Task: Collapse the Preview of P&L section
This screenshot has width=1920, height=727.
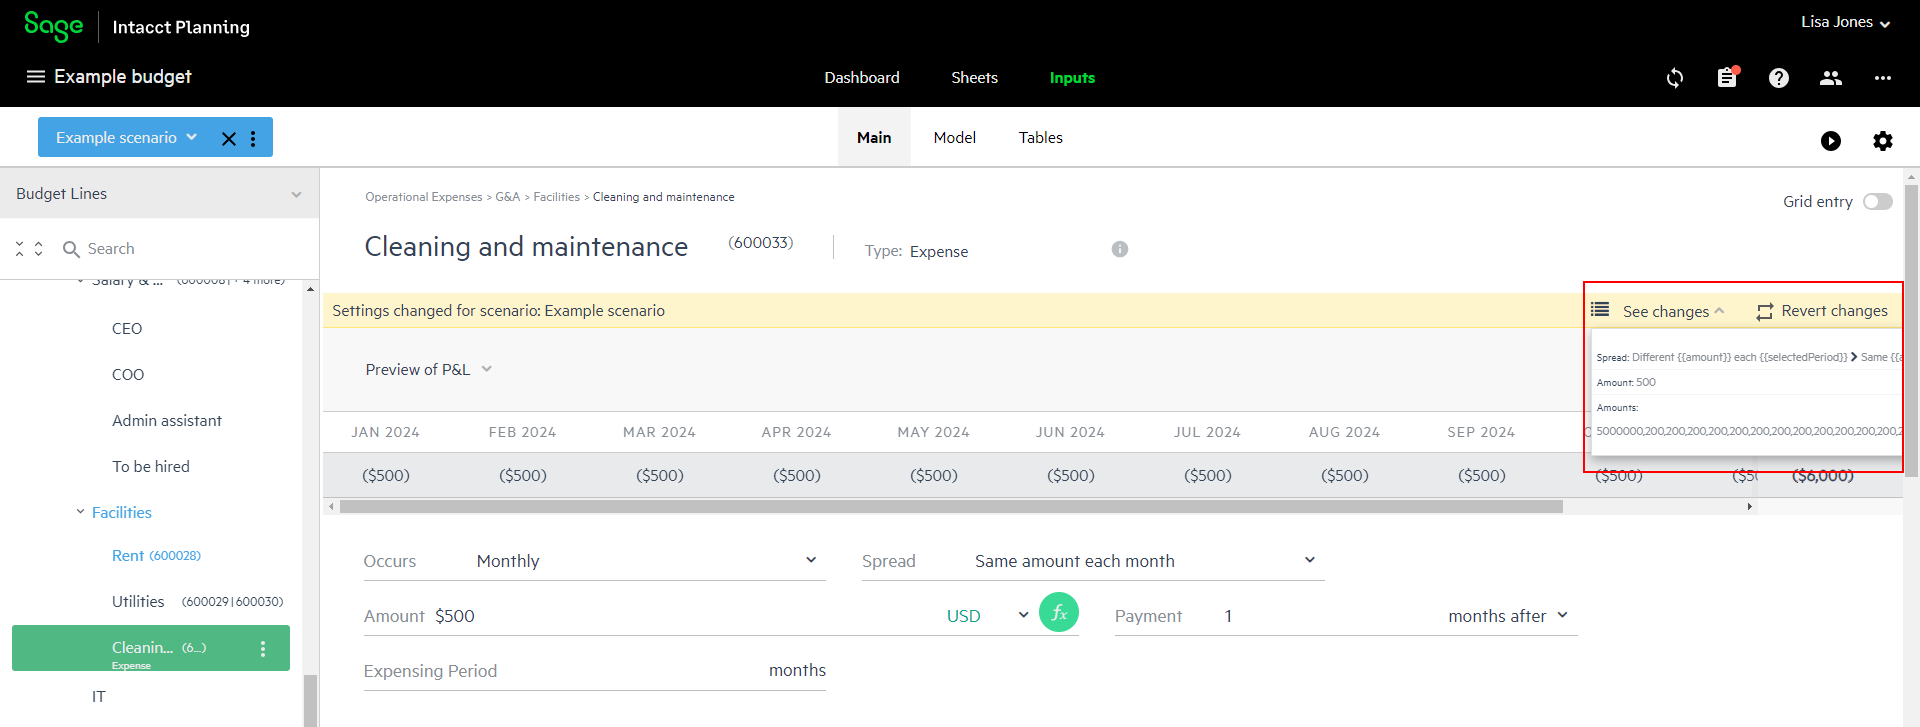Action: (x=487, y=369)
